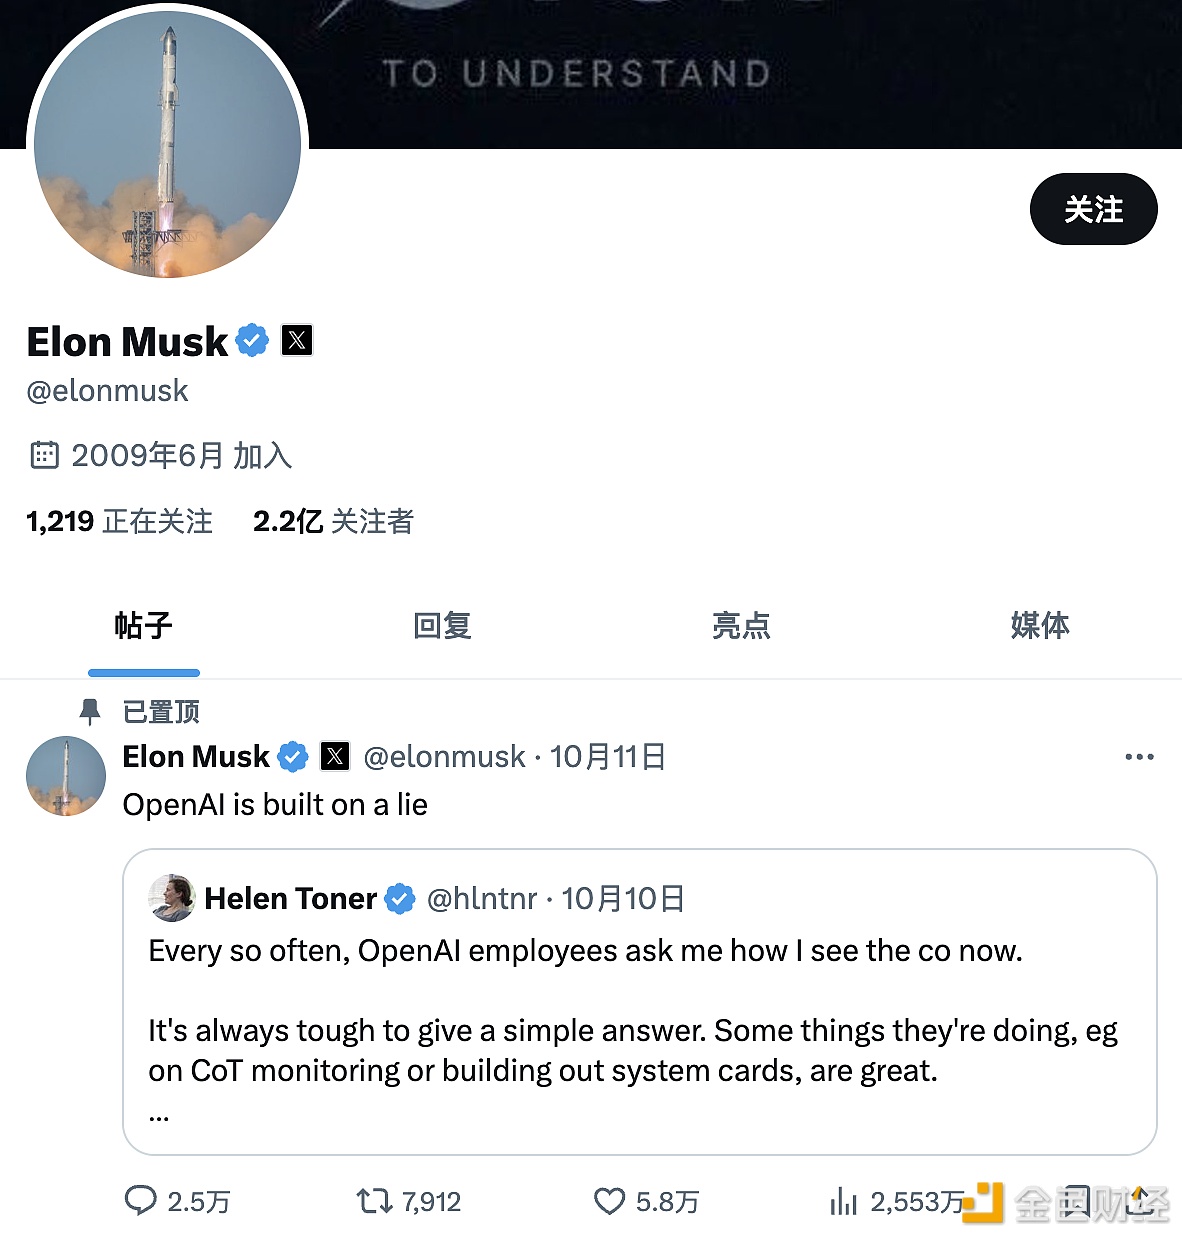Select the 帖子 tab
The image size is (1182, 1236).
tap(144, 626)
